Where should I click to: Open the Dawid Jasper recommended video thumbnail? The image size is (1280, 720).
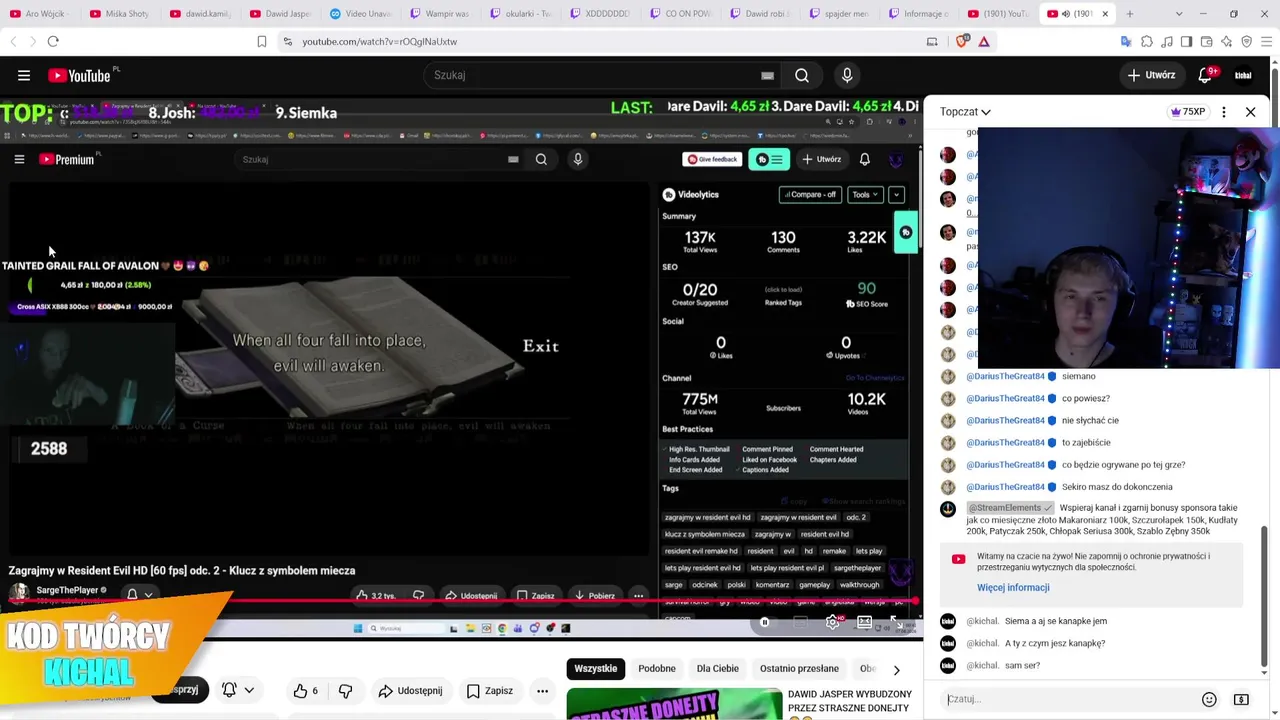pos(675,704)
